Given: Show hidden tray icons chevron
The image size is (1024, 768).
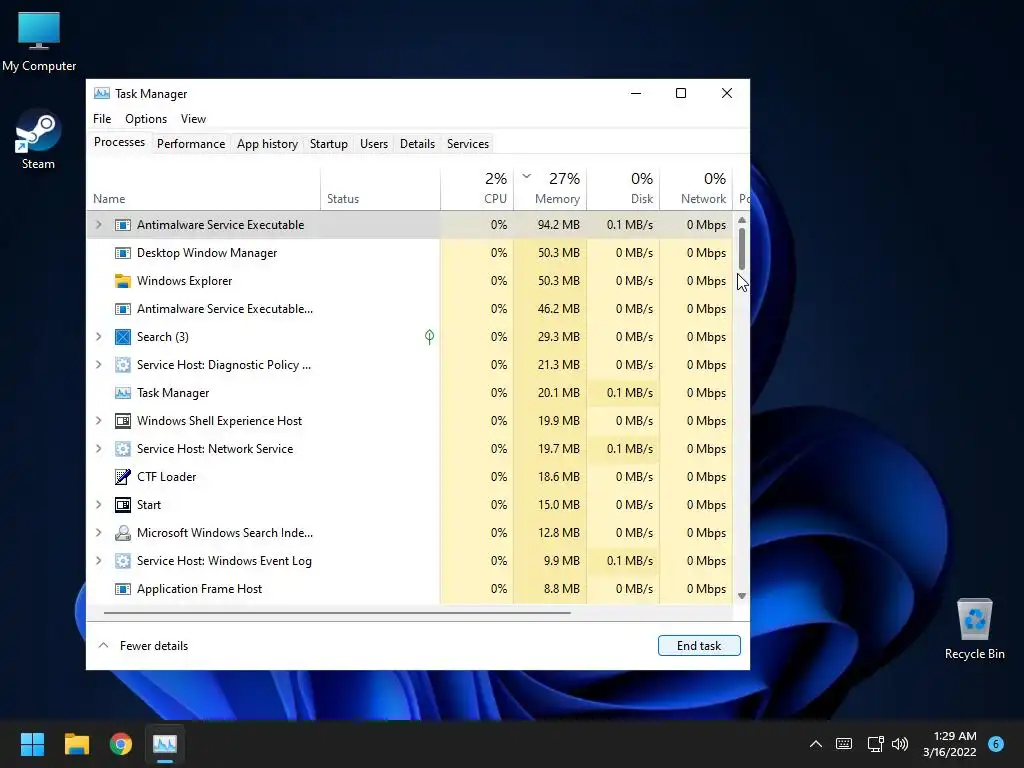Looking at the screenshot, I should [816, 744].
